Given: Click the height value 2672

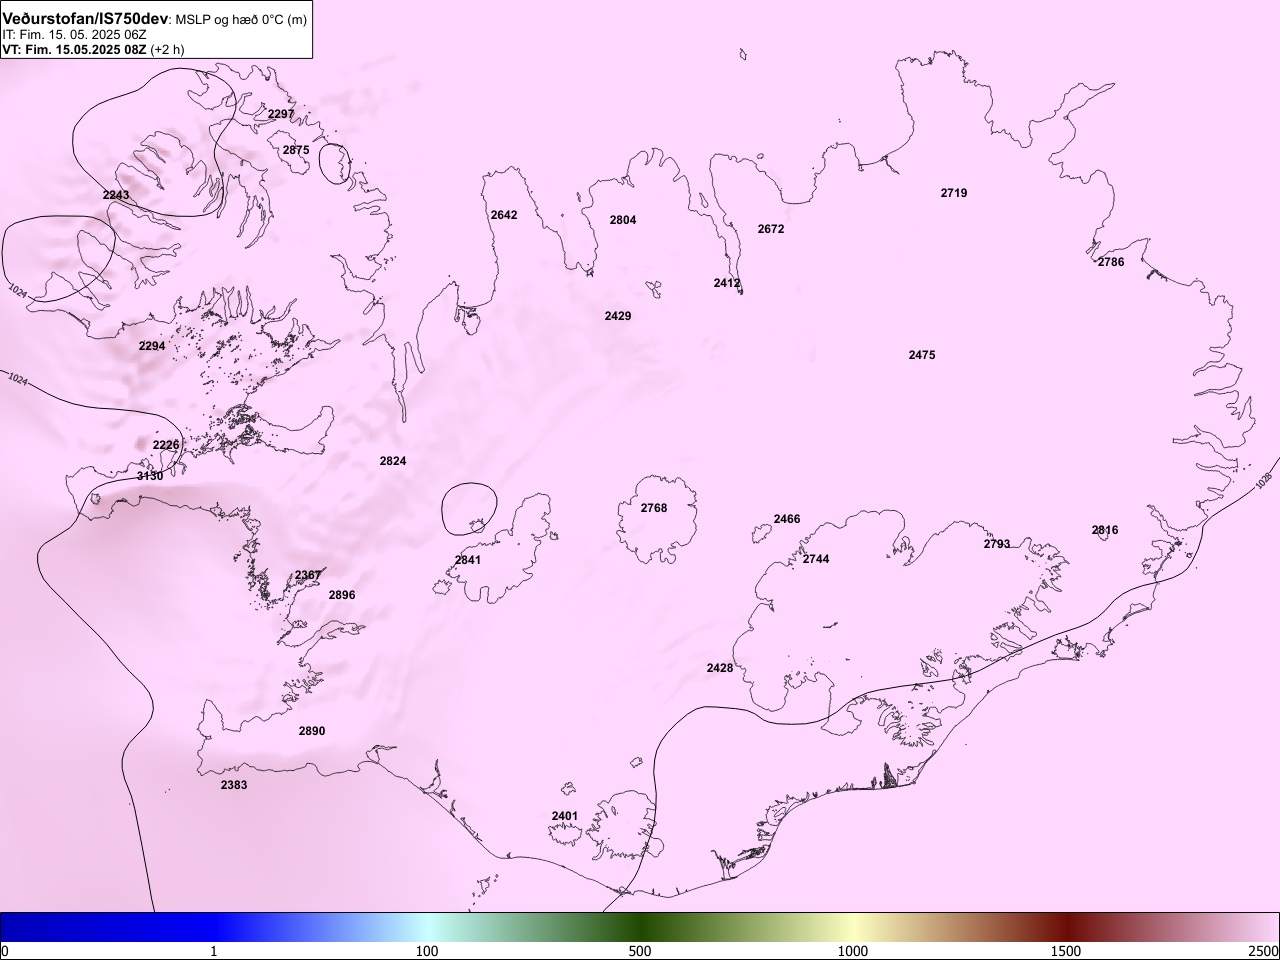Looking at the screenshot, I should pyautogui.click(x=771, y=229).
